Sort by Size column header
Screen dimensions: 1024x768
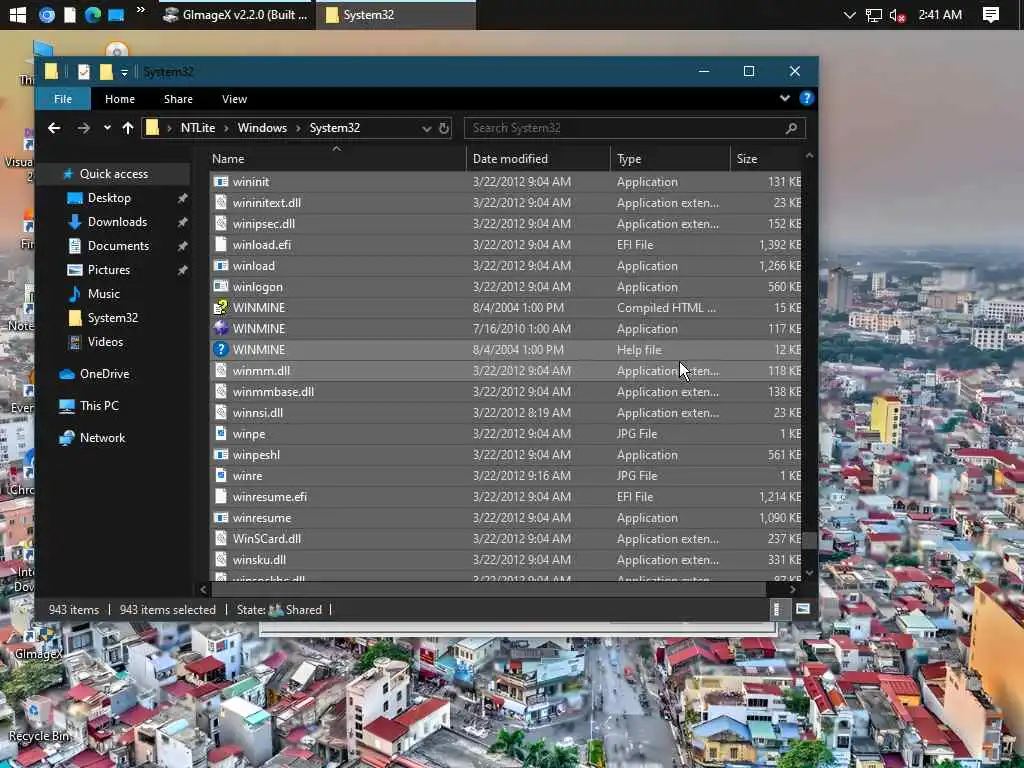(765, 159)
